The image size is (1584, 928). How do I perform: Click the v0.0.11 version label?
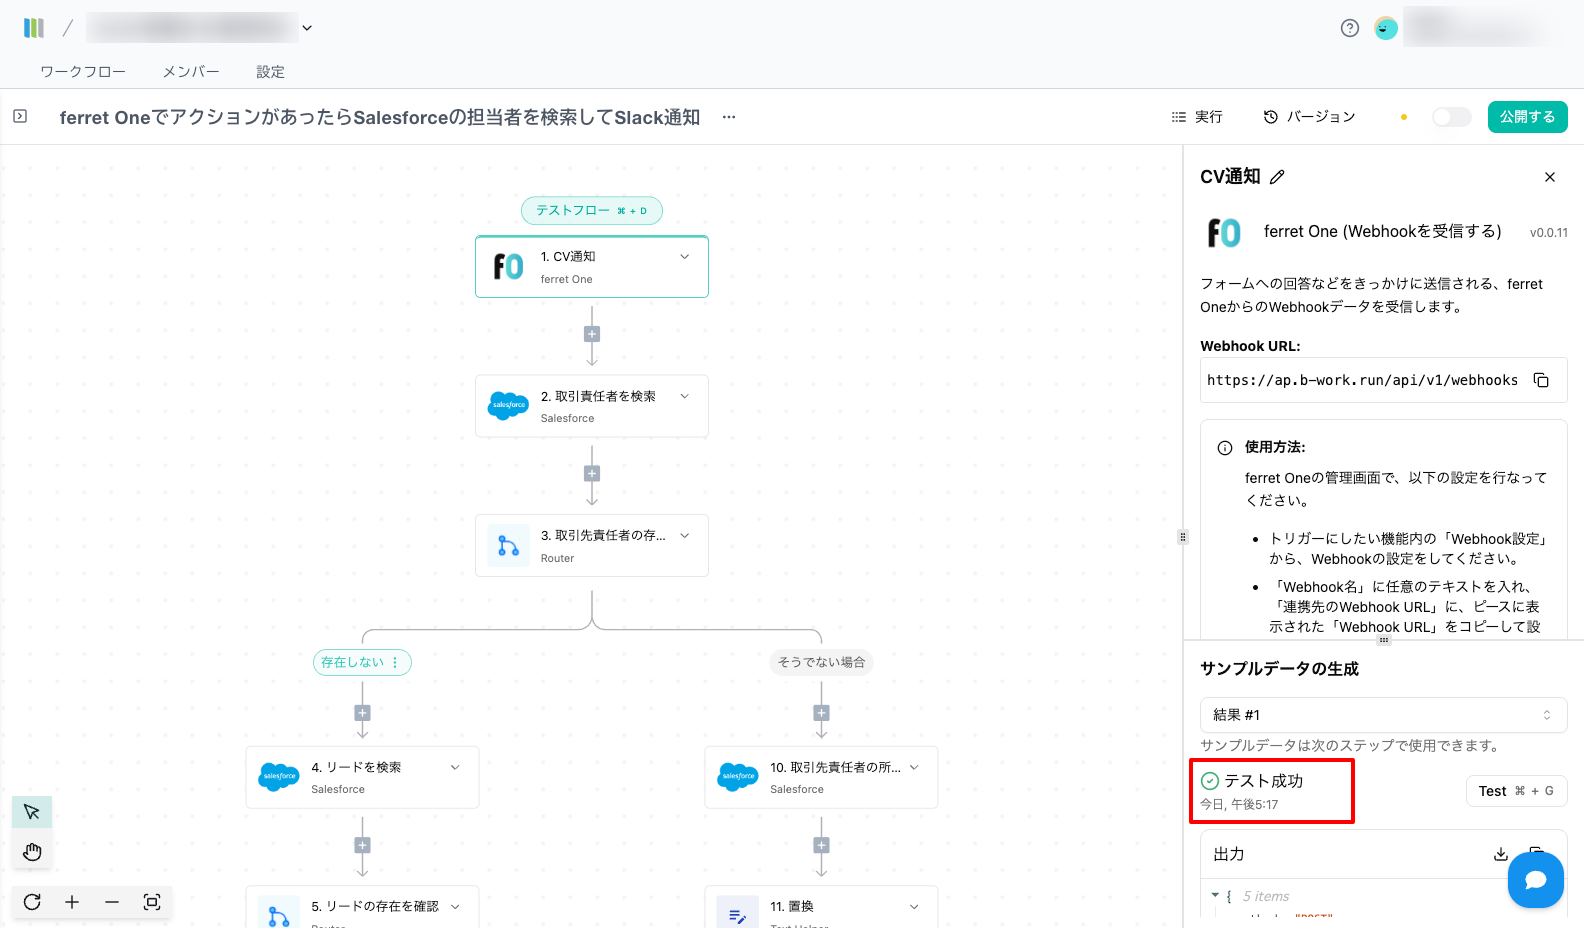pyautogui.click(x=1549, y=233)
